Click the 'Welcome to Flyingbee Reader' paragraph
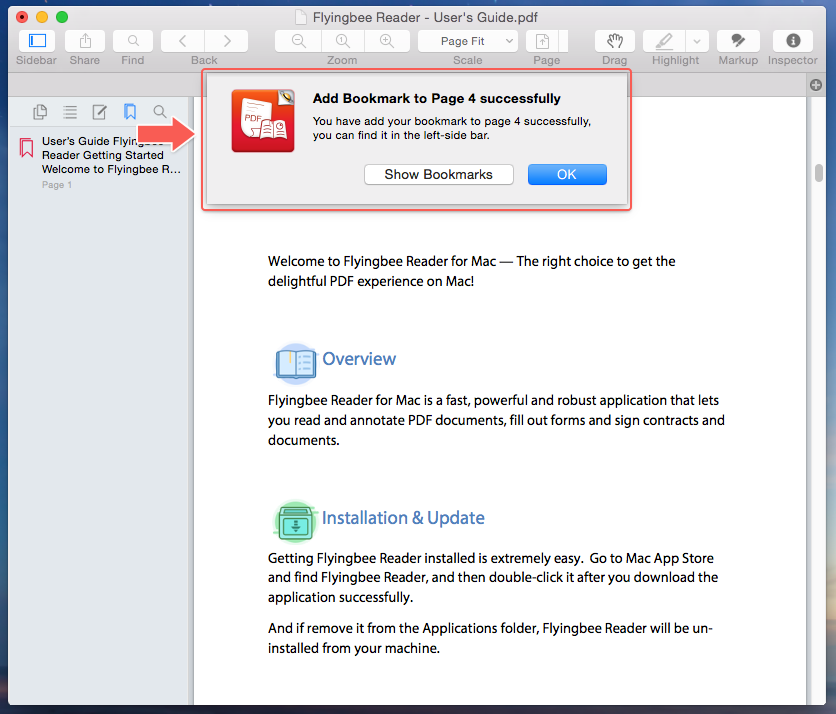The image size is (836, 714). (471, 271)
